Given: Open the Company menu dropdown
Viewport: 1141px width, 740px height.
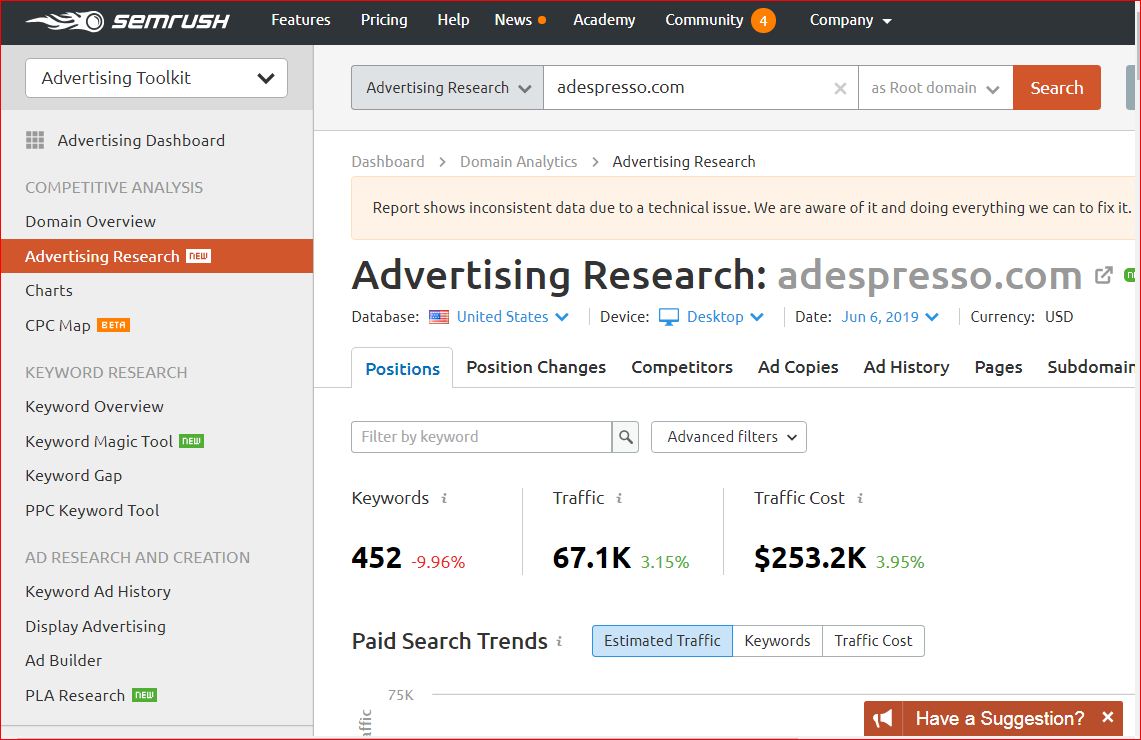Looking at the screenshot, I should (x=851, y=20).
